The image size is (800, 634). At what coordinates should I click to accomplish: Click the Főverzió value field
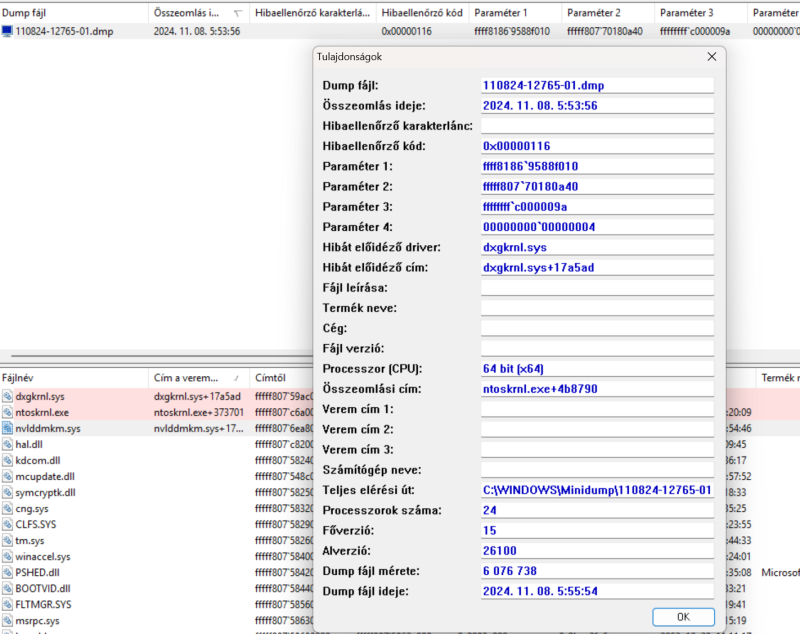[597, 530]
